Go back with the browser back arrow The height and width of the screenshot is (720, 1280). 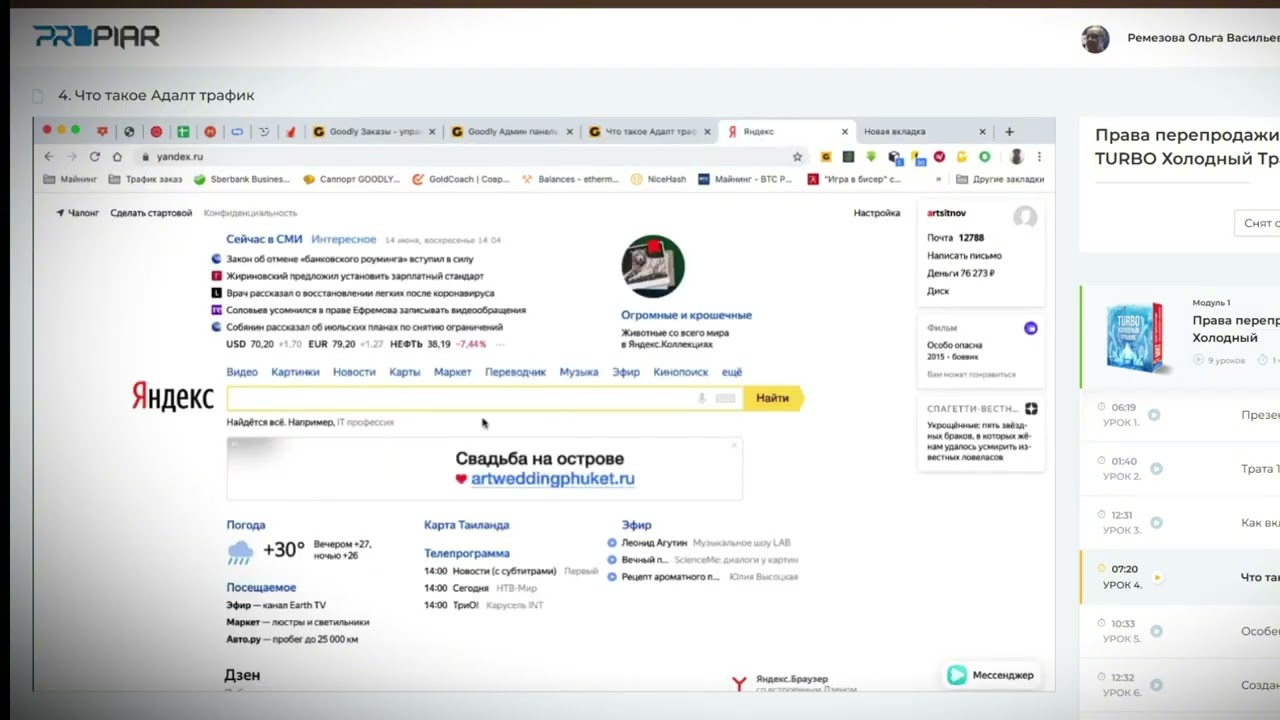[48, 157]
